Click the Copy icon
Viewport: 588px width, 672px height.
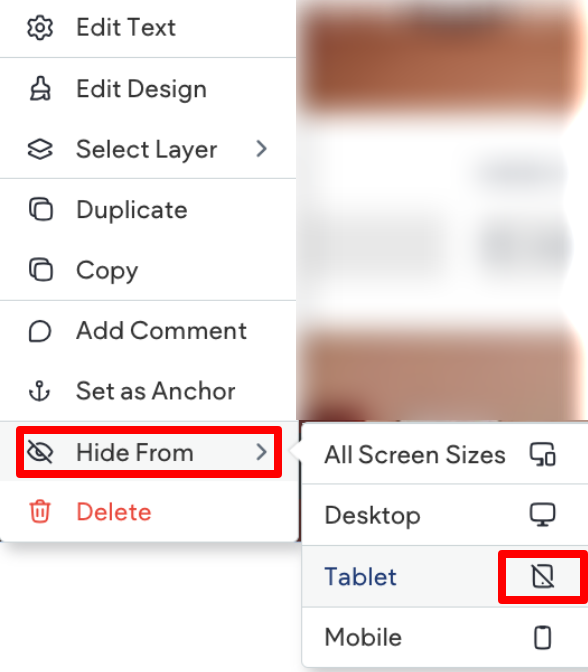coord(41,270)
